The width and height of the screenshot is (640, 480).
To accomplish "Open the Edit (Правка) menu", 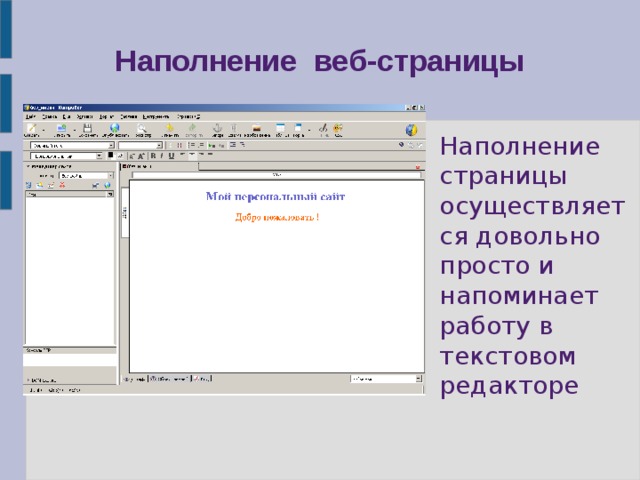I will tap(49, 117).
